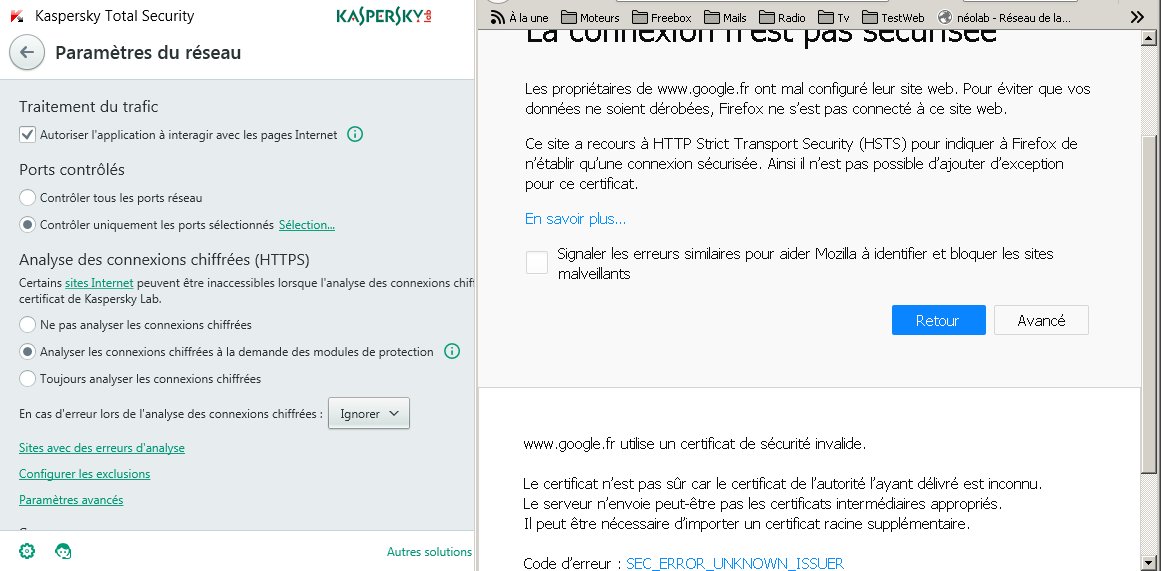Image resolution: width=1161 pixels, height=571 pixels.
Task: Open the sites Internet link
Action: (x=99, y=282)
